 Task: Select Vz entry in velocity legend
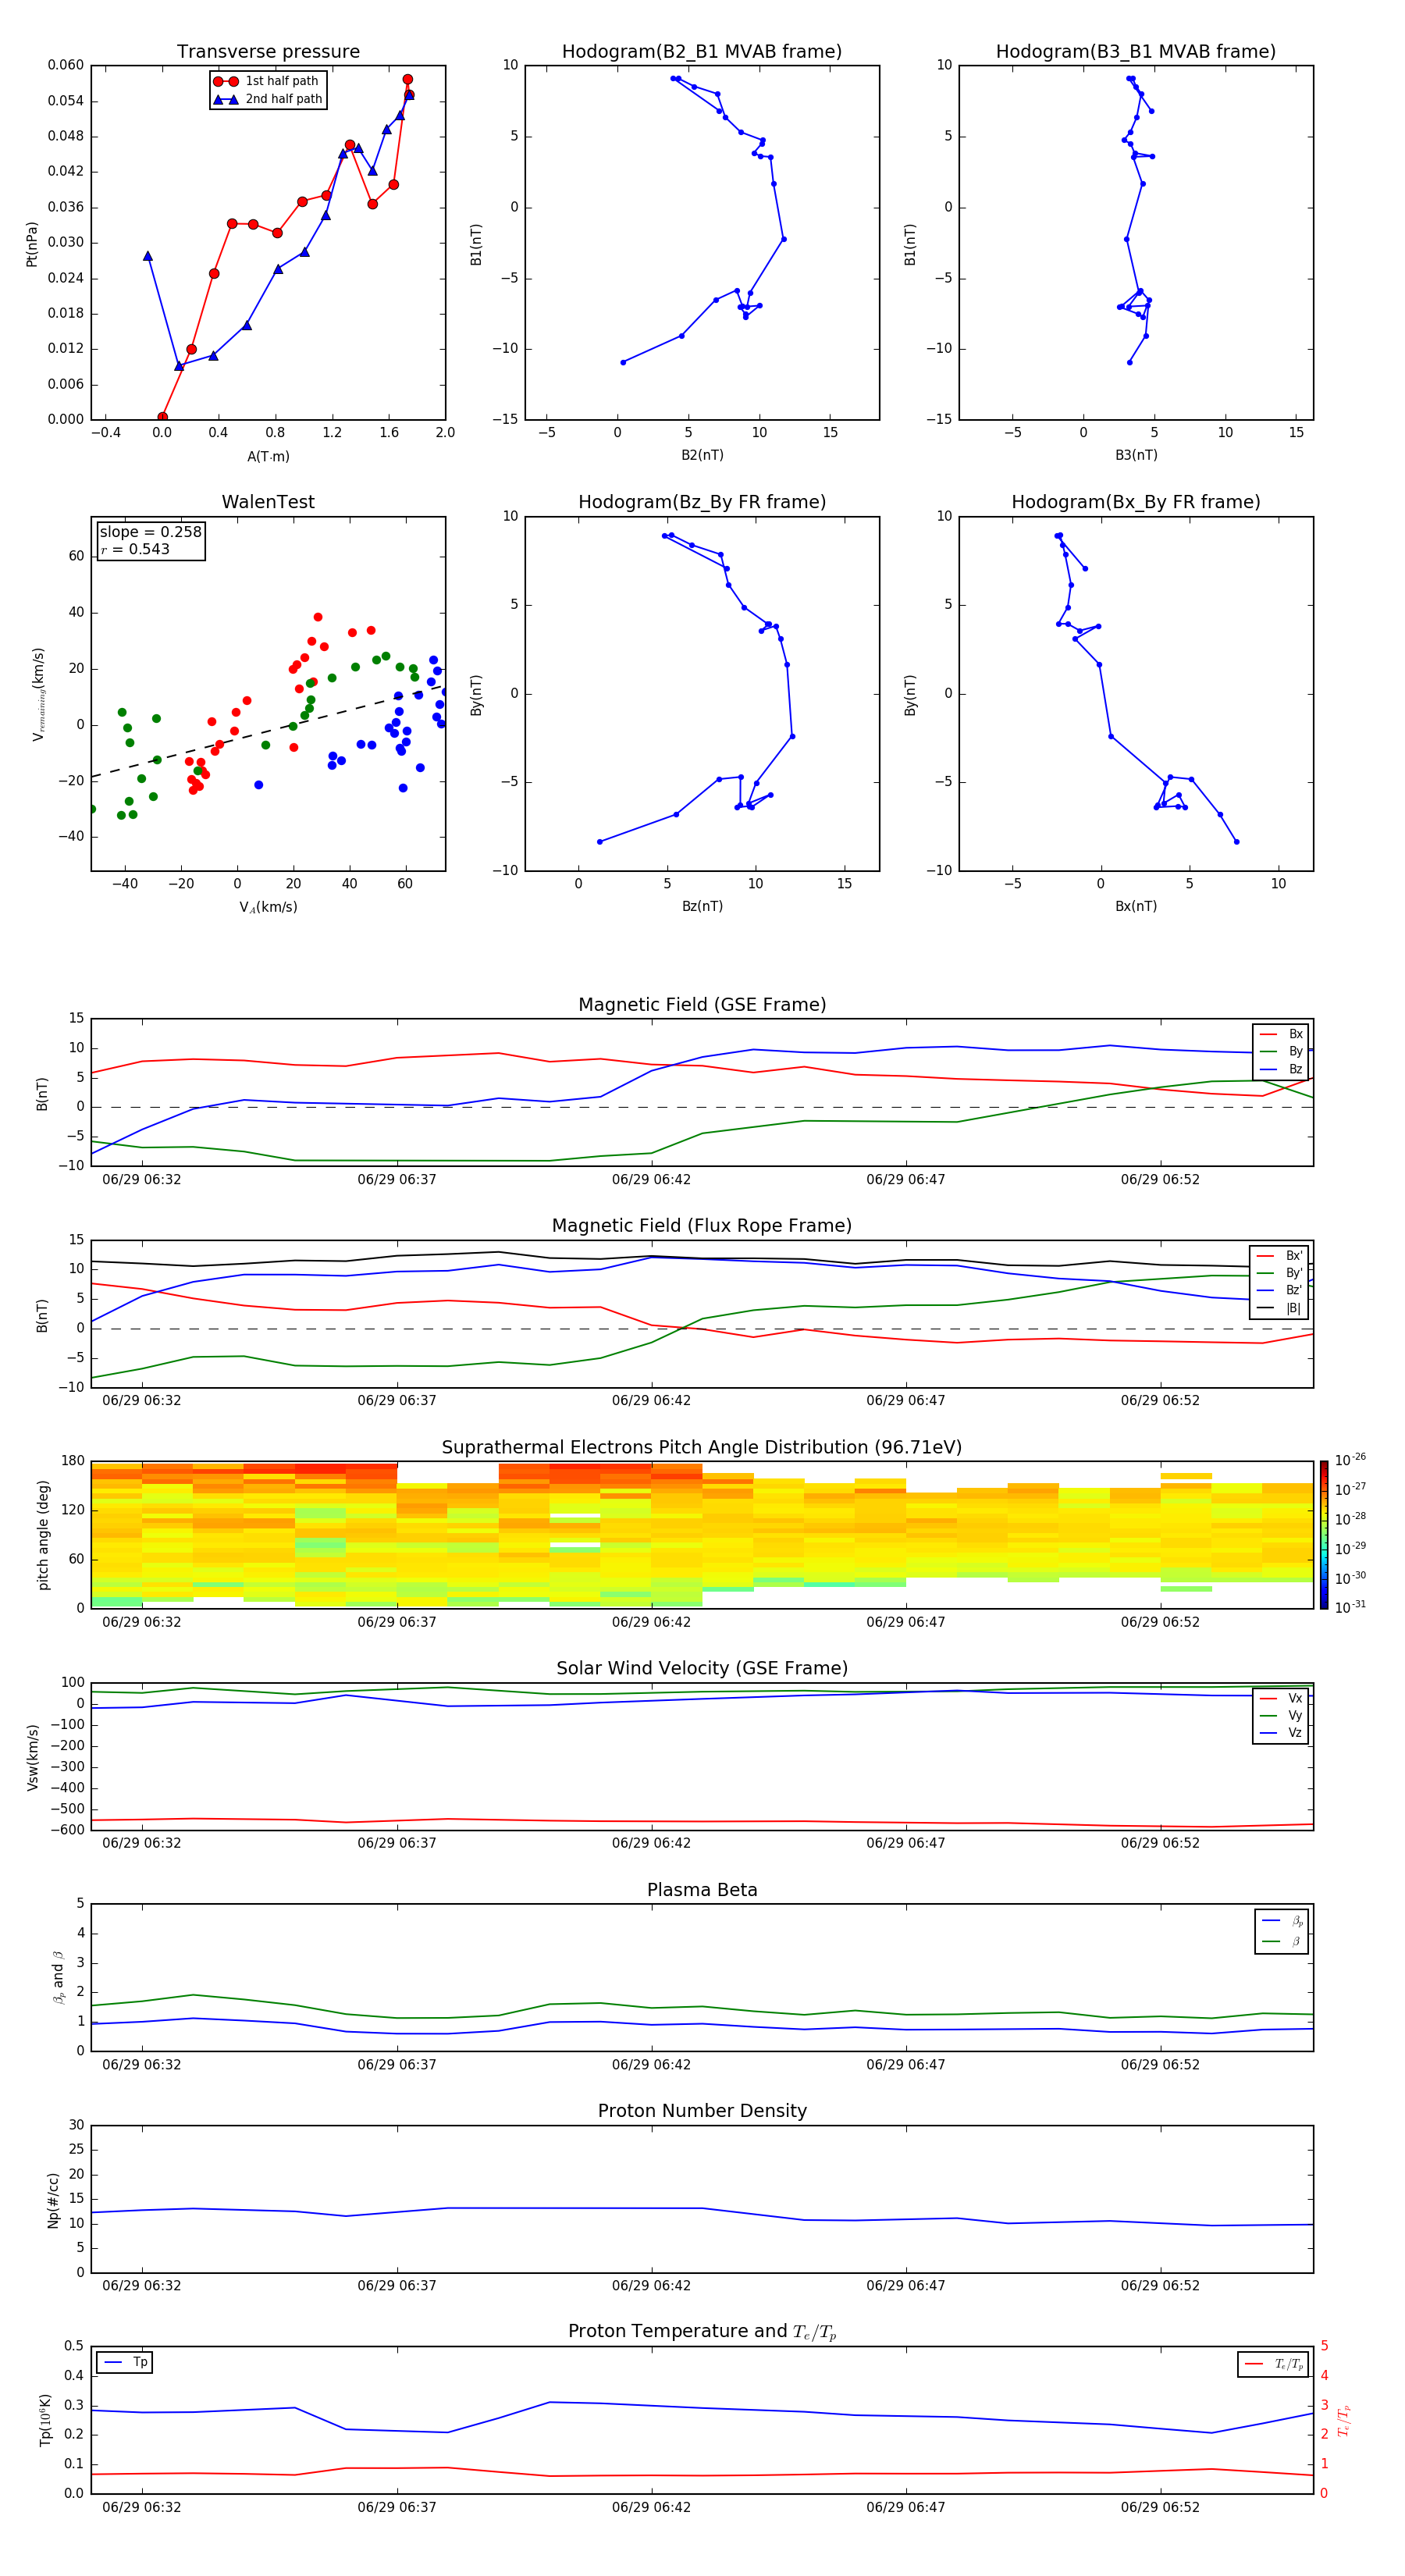[1281, 1733]
